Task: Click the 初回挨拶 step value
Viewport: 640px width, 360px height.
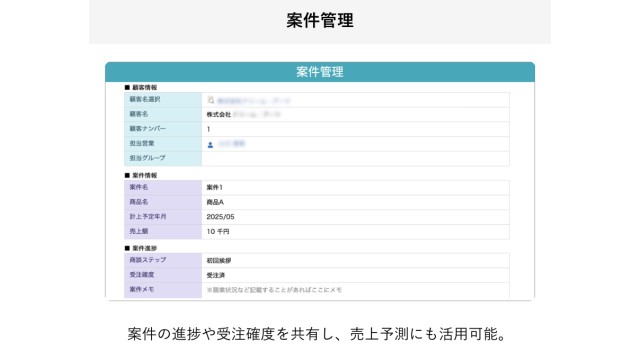Action: (x=219, y=260)
